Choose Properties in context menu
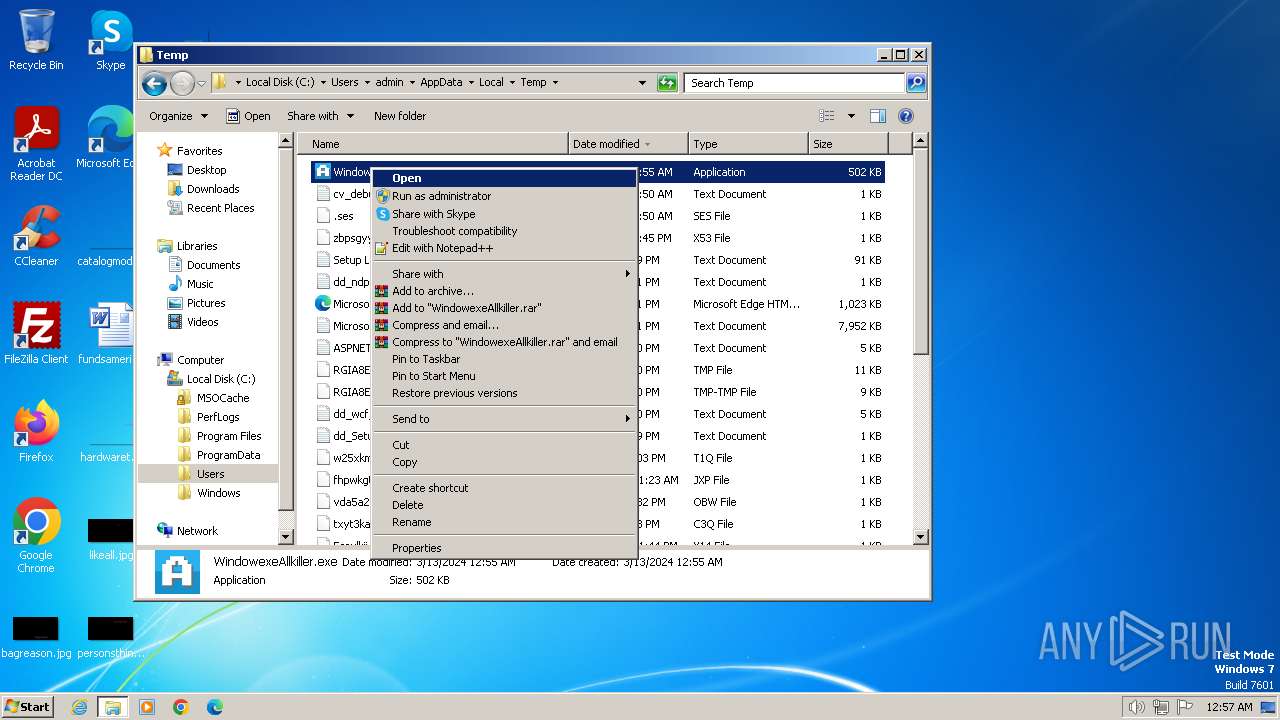This screenshot has width=1280, height=720. click(x=504, y=548)
